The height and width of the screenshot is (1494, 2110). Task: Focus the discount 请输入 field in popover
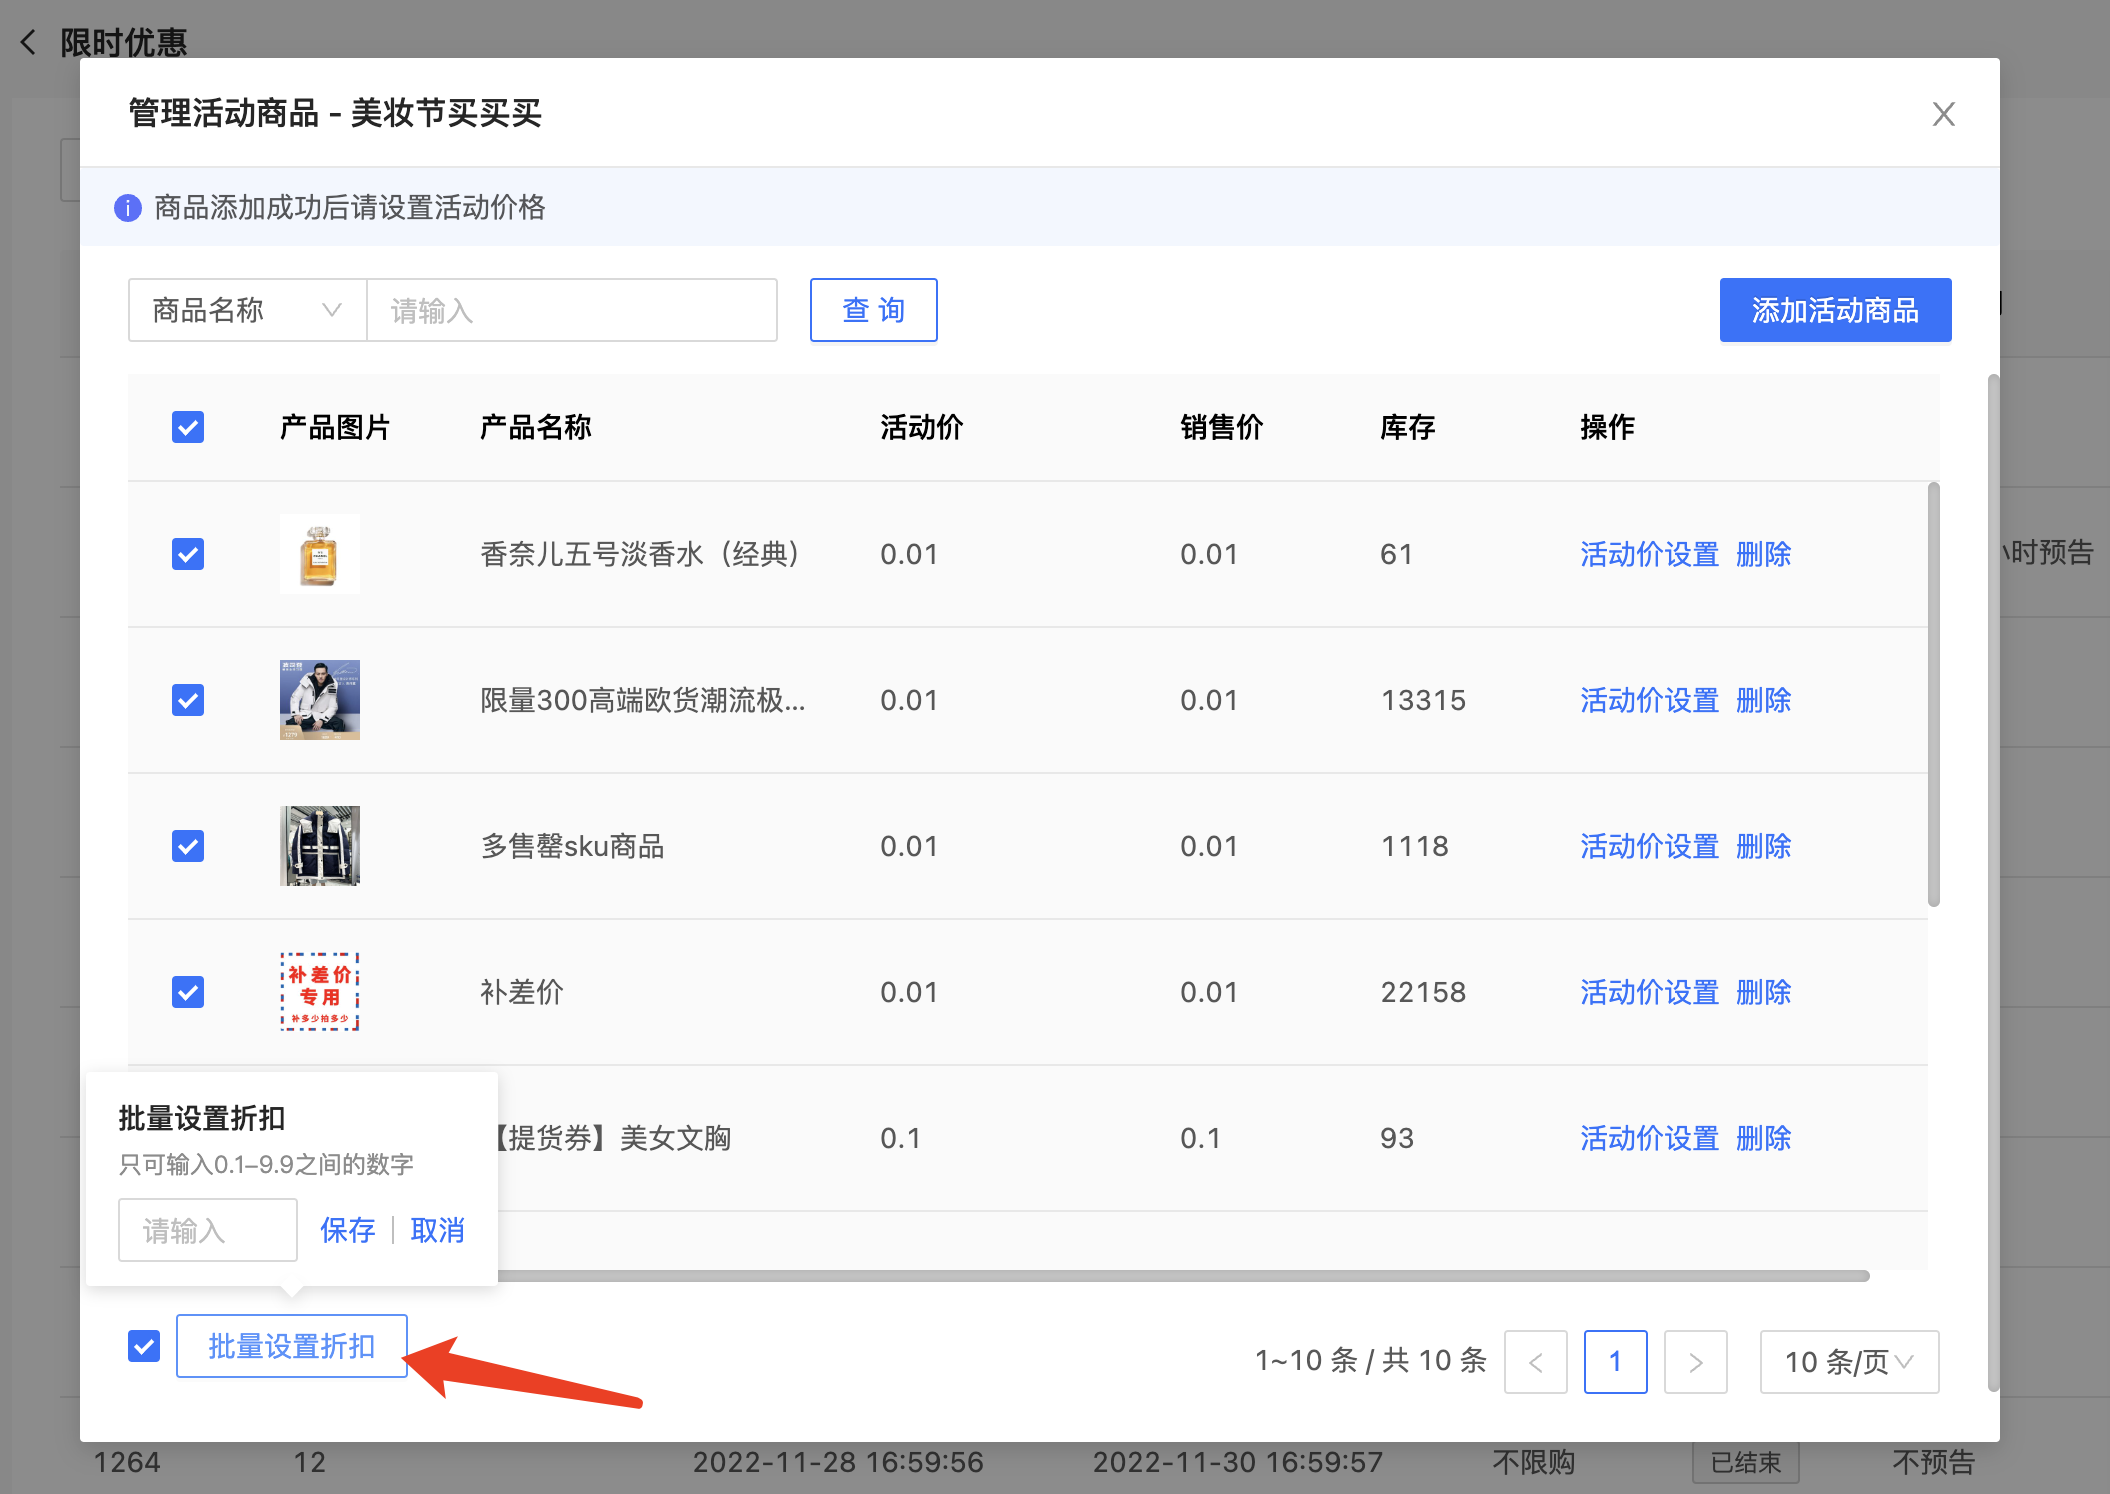click(x=208, y=1230)
